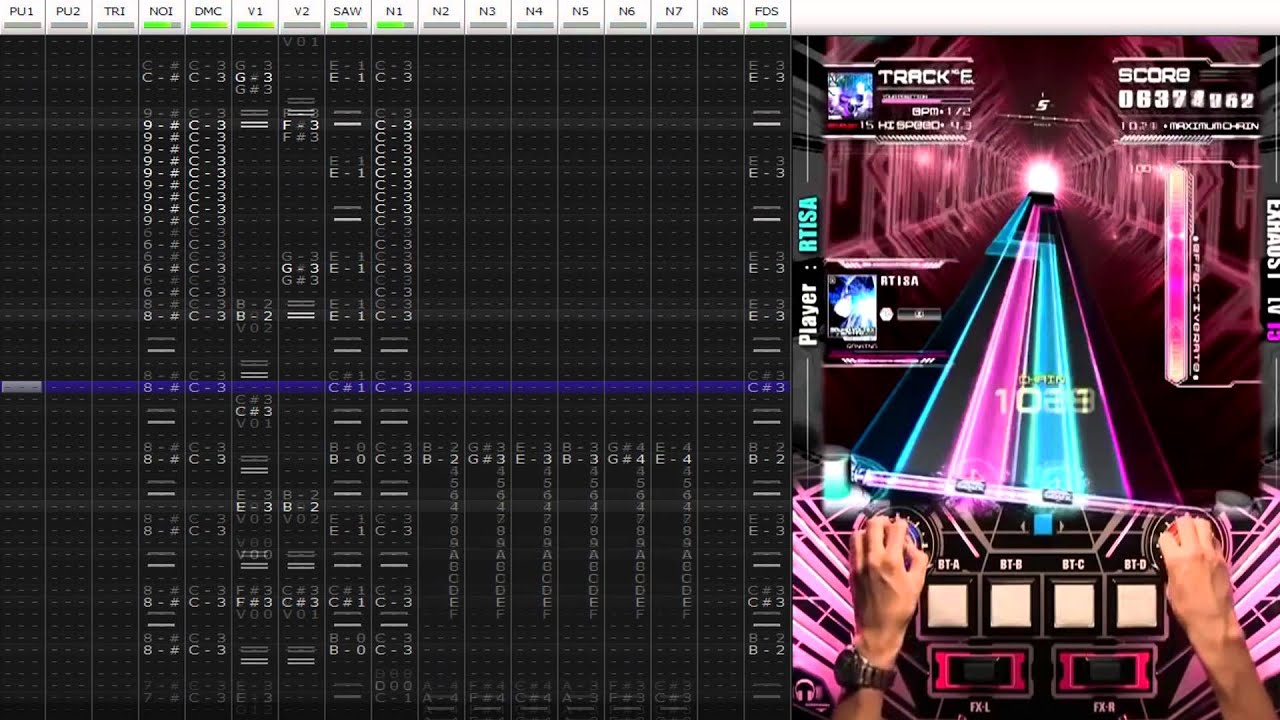Click the green level meter under NOI

pyautogui.click(x=161, y=24)
